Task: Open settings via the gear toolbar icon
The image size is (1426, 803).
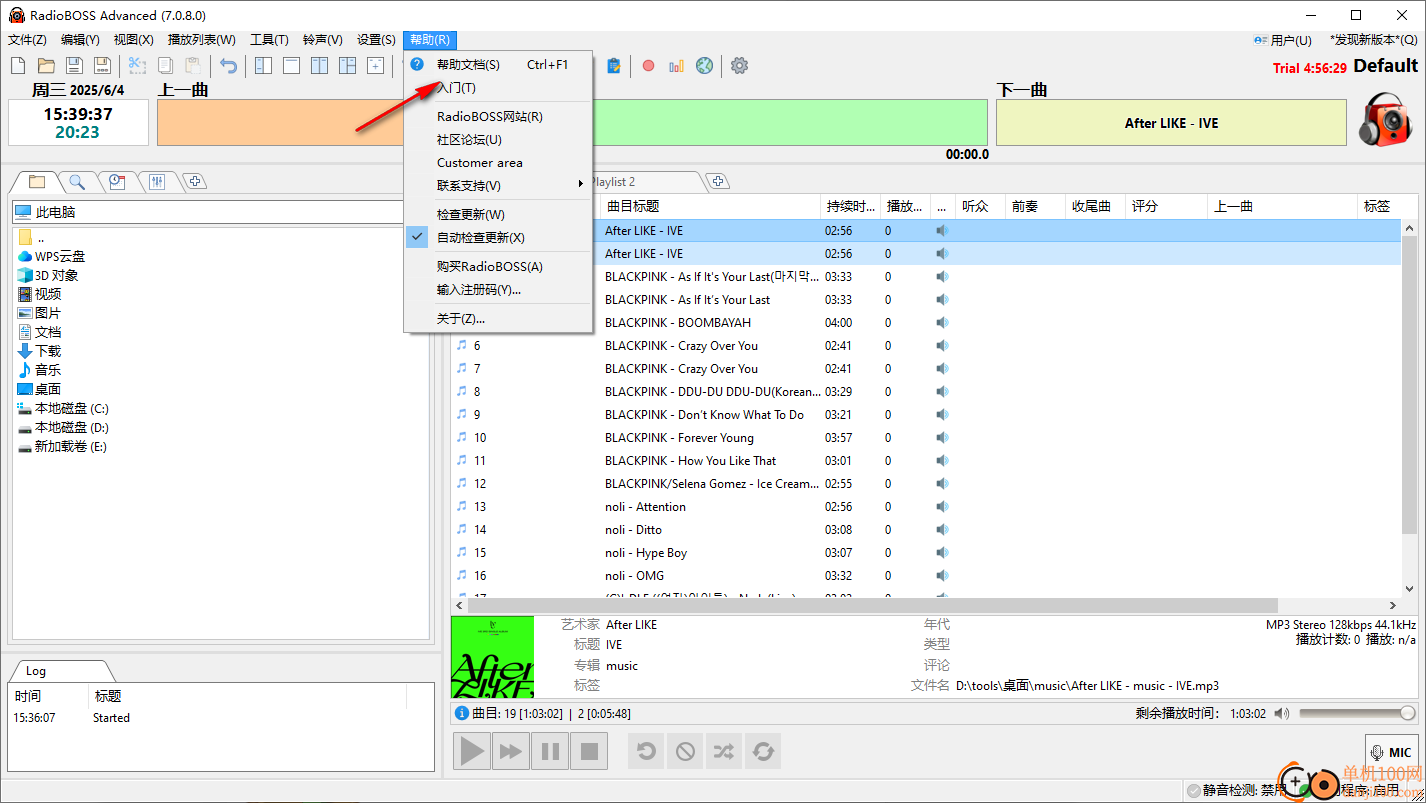Action: coord(739,66)
